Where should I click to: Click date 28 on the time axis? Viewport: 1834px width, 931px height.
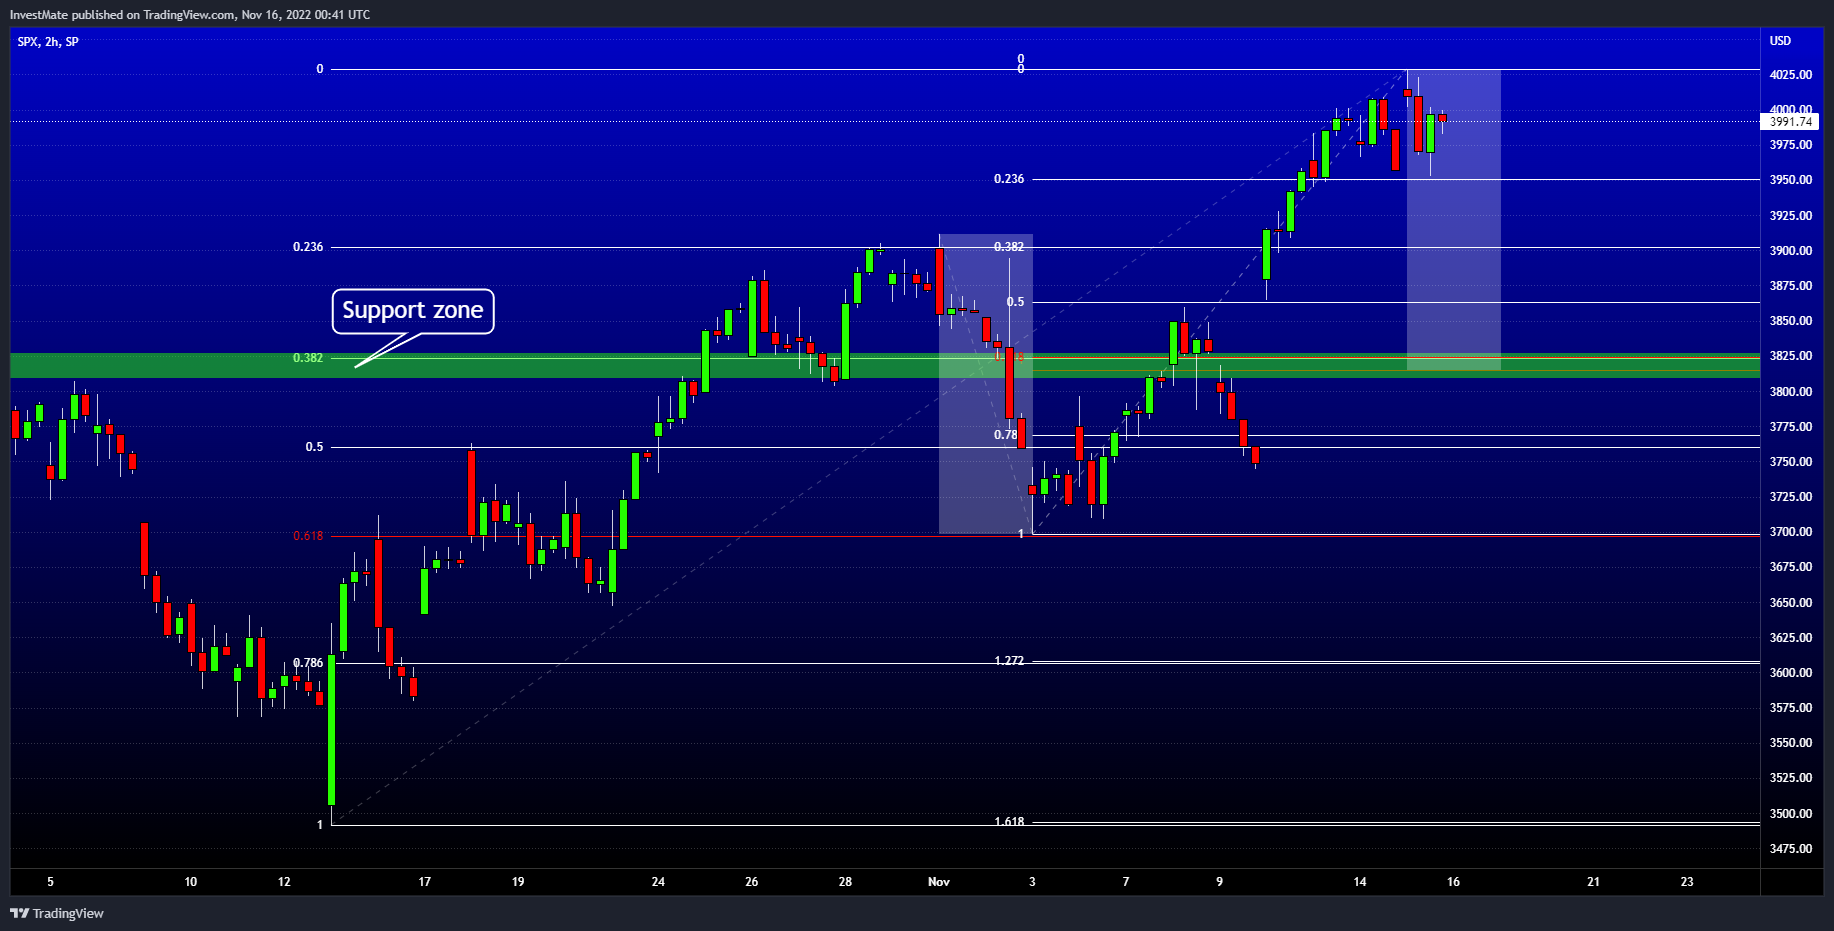845,882
